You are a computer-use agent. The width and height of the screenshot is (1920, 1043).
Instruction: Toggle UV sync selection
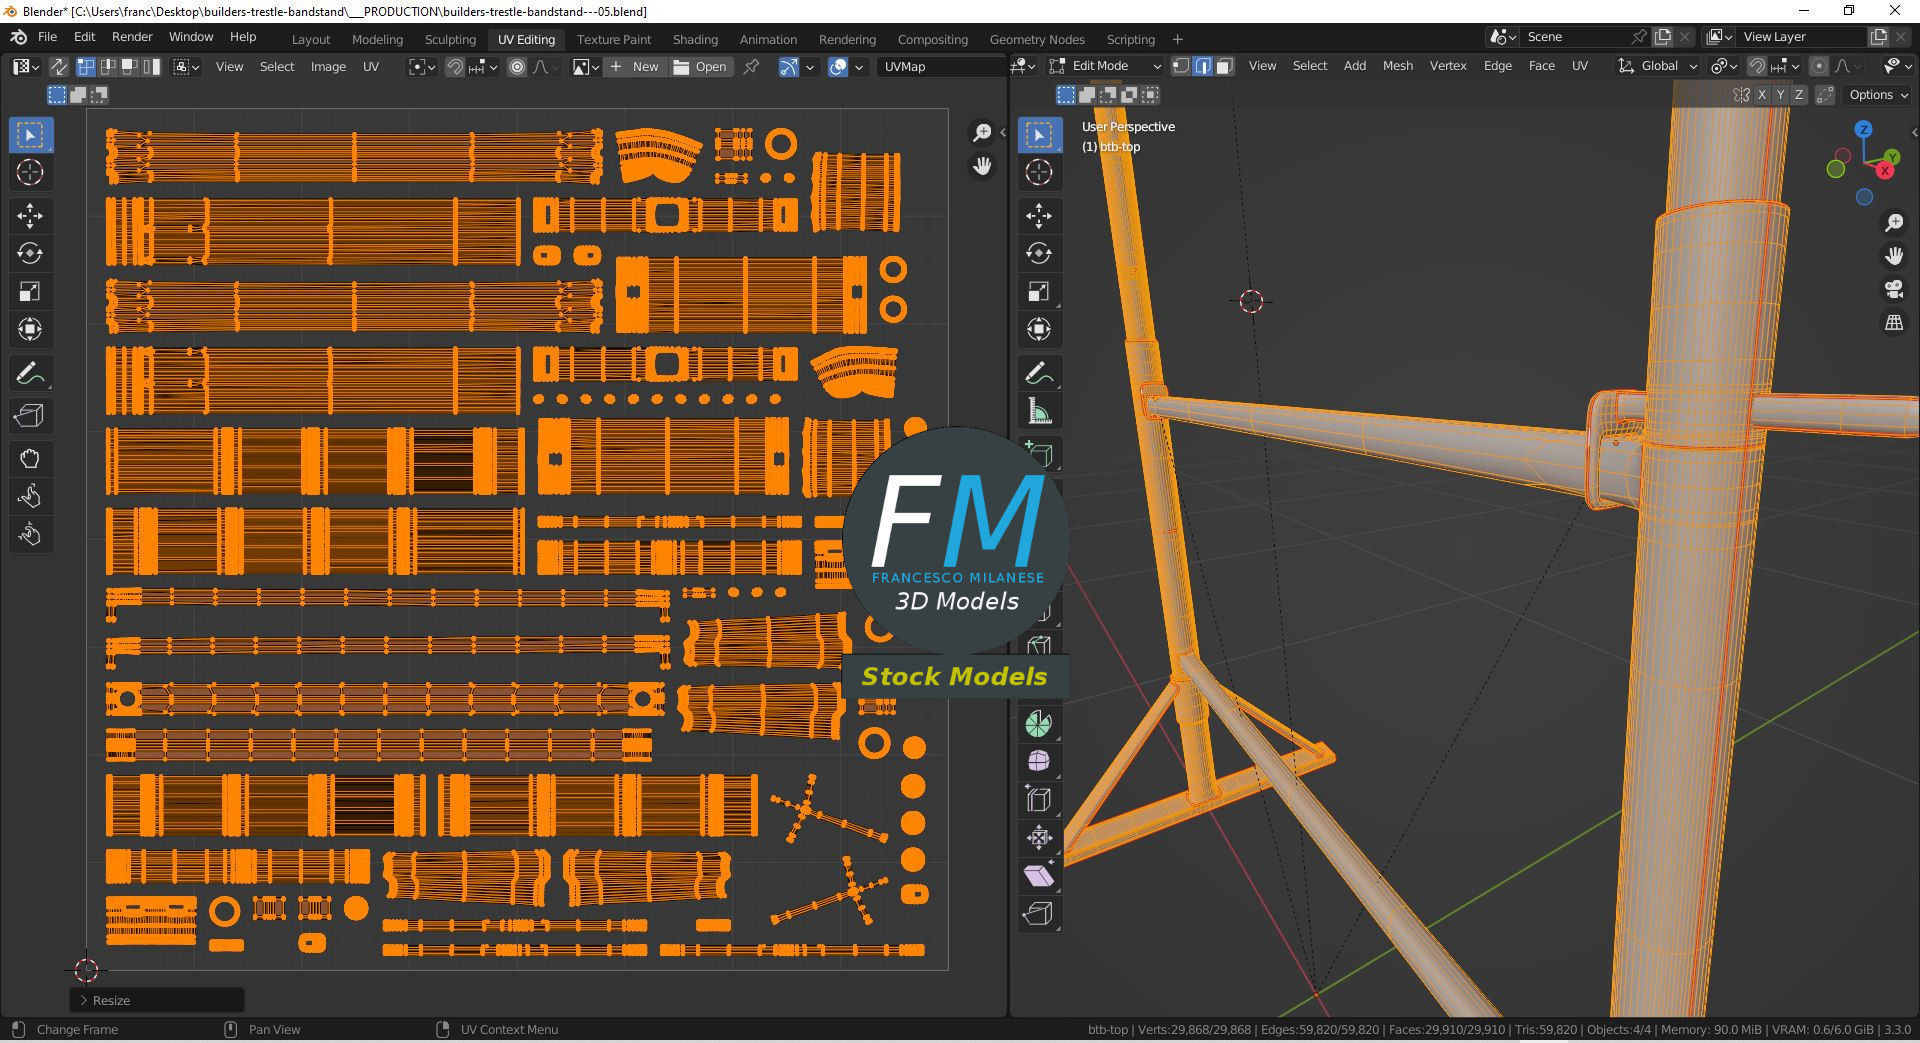(x=59, y=67)
